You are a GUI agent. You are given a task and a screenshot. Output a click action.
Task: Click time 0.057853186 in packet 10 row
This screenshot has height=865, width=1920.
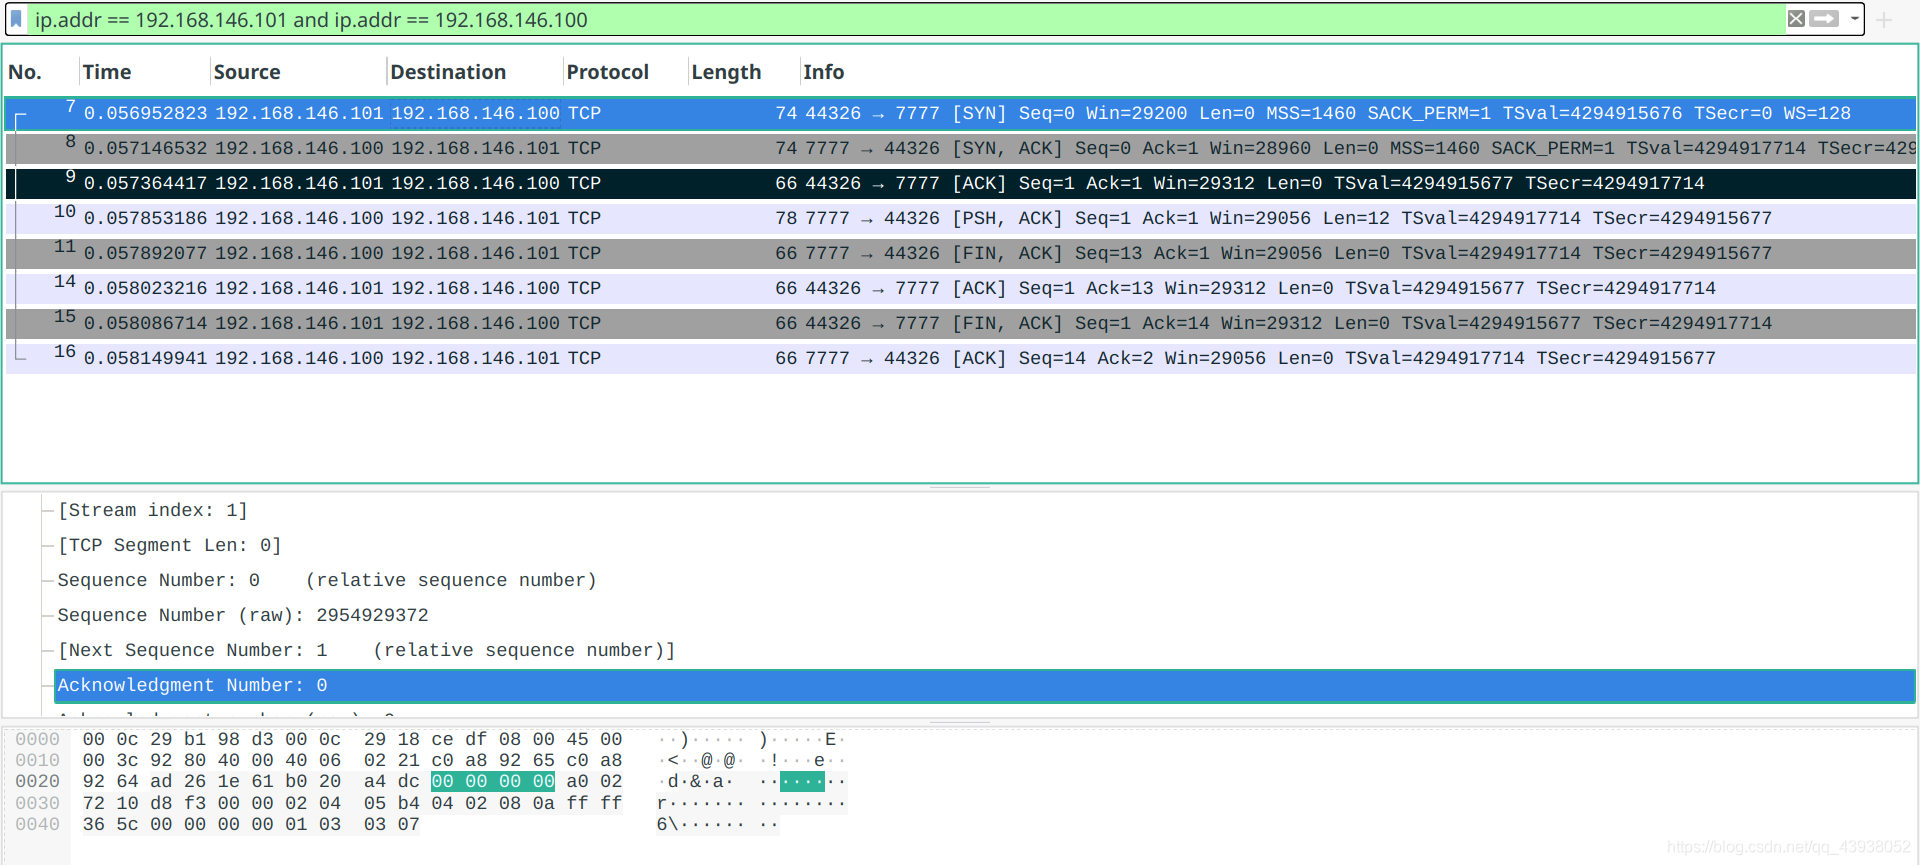coord(145,218)
